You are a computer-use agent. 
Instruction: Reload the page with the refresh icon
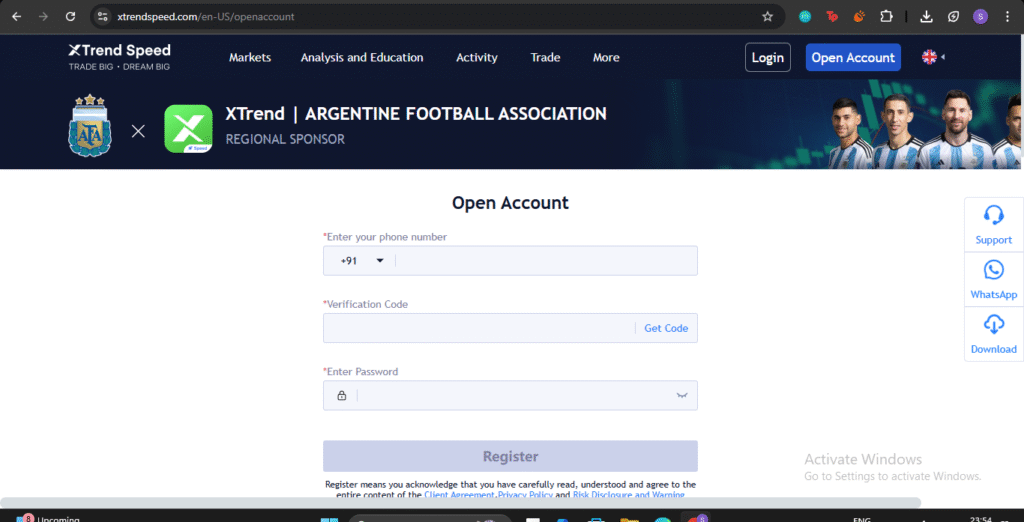(71, 17)
